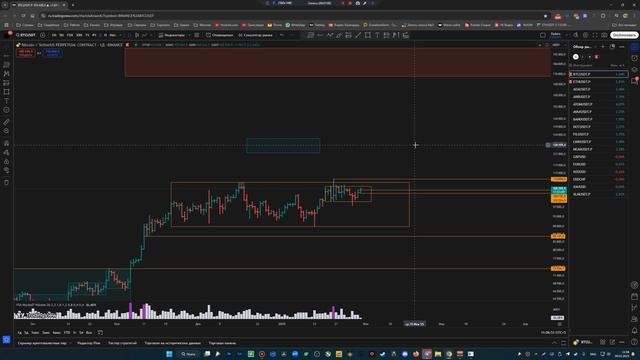Click the red Sell price button

(25, 53)
